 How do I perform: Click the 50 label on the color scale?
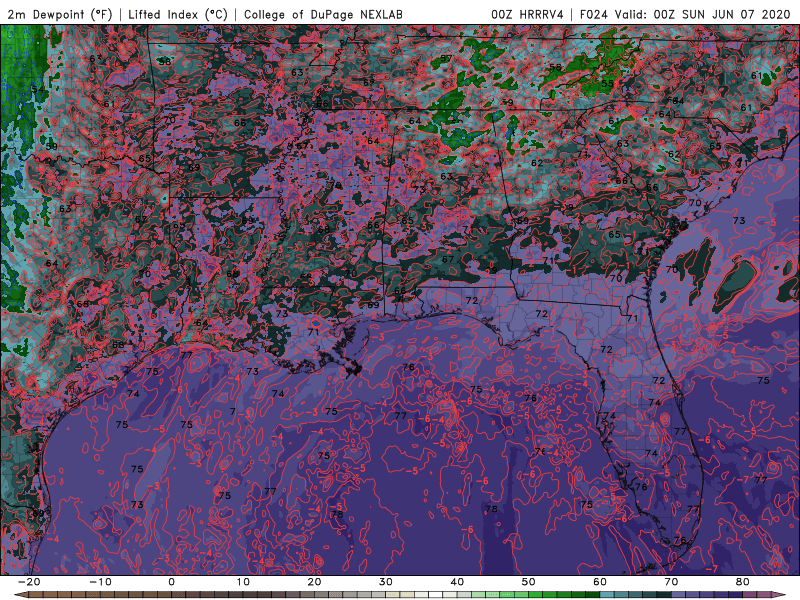pos(529,582)
